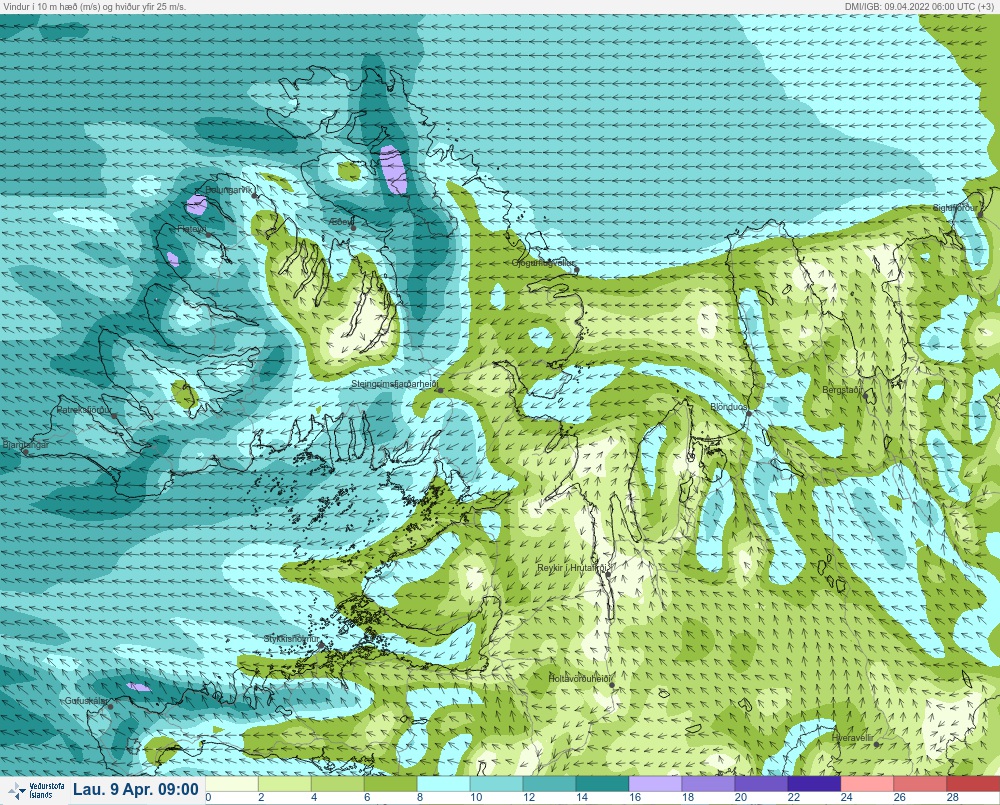Click the red legend swatch above 28 m/s
This screenshot has height=805, width=1000.
973,783
